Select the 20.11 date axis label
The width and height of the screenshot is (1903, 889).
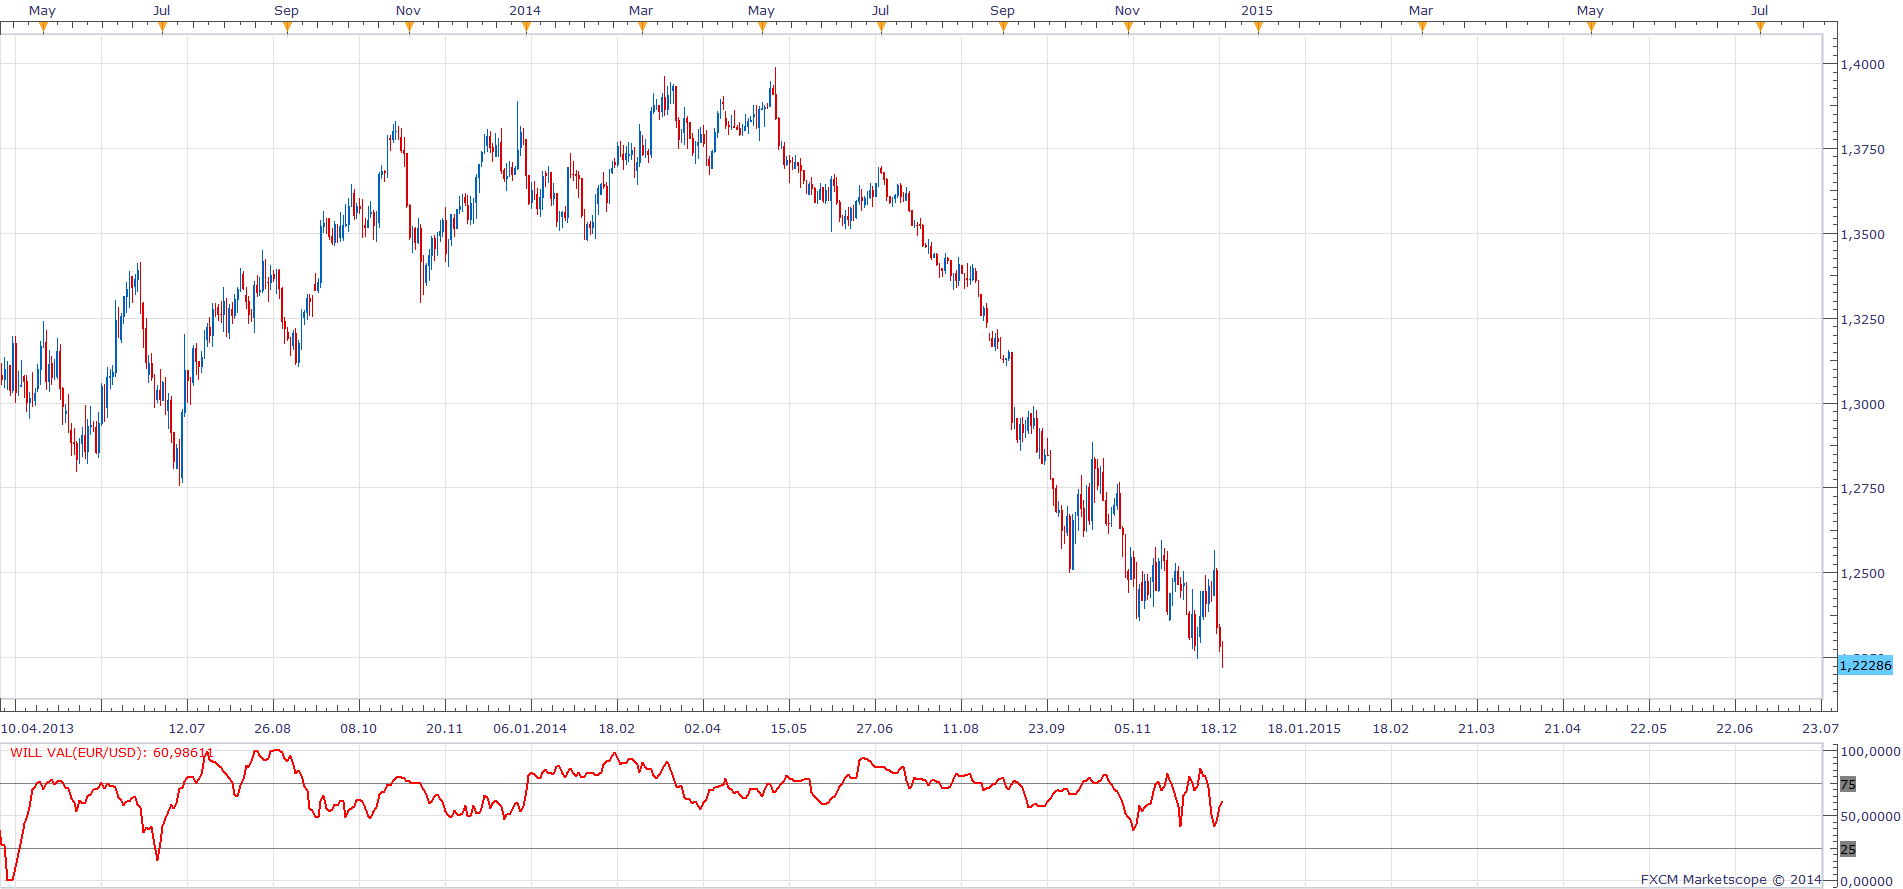[445, 728]
